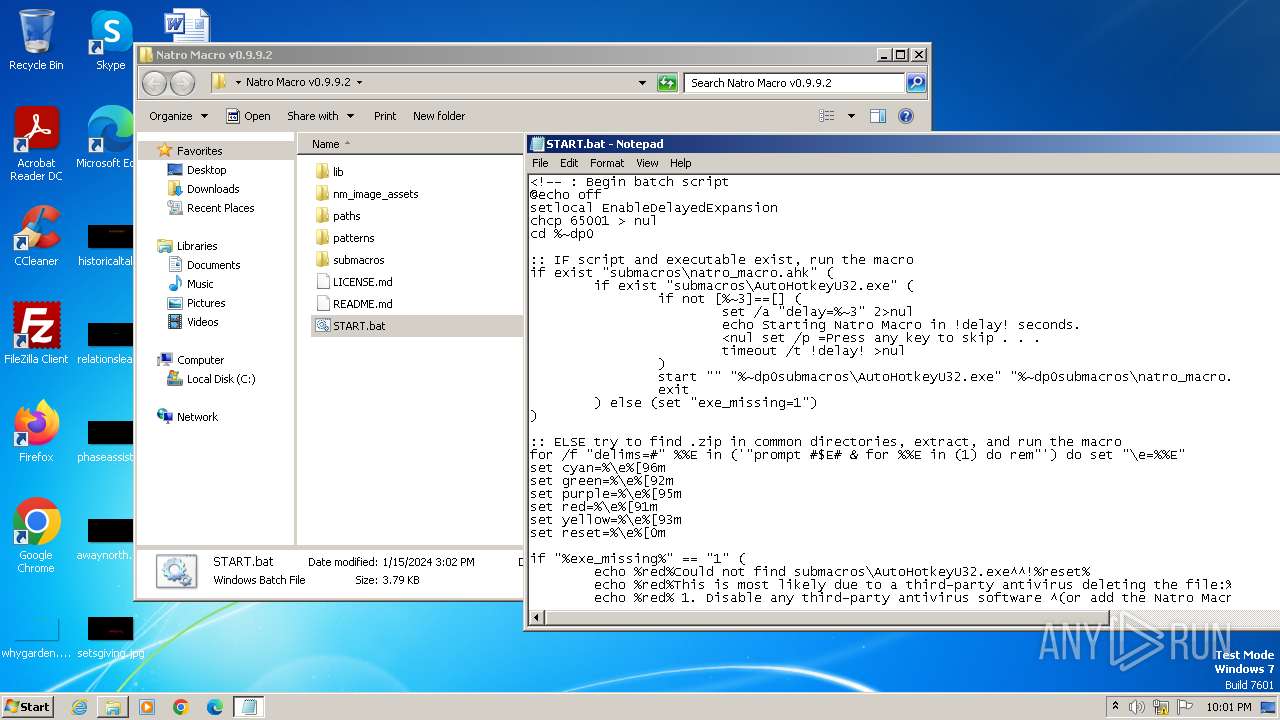Open Notepad View menu

[647, 163]
